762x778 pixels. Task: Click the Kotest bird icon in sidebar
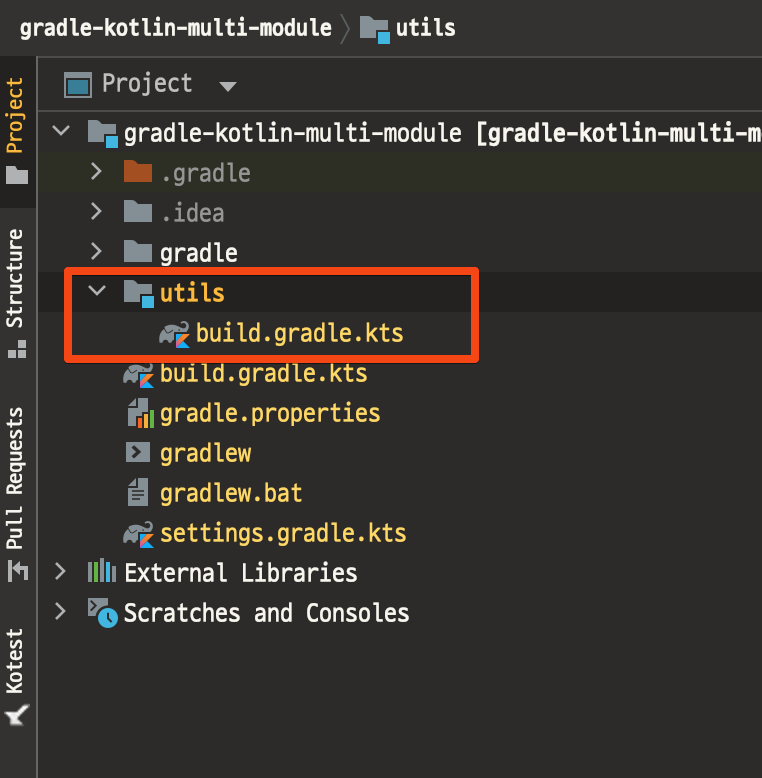click(x=17, y=715)
